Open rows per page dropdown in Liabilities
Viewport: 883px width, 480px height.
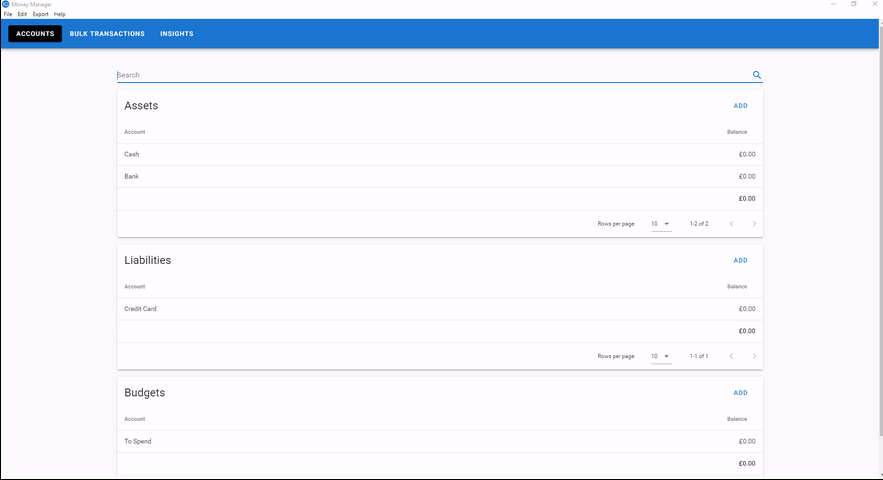pyautogui.click(x=661, y=357)
